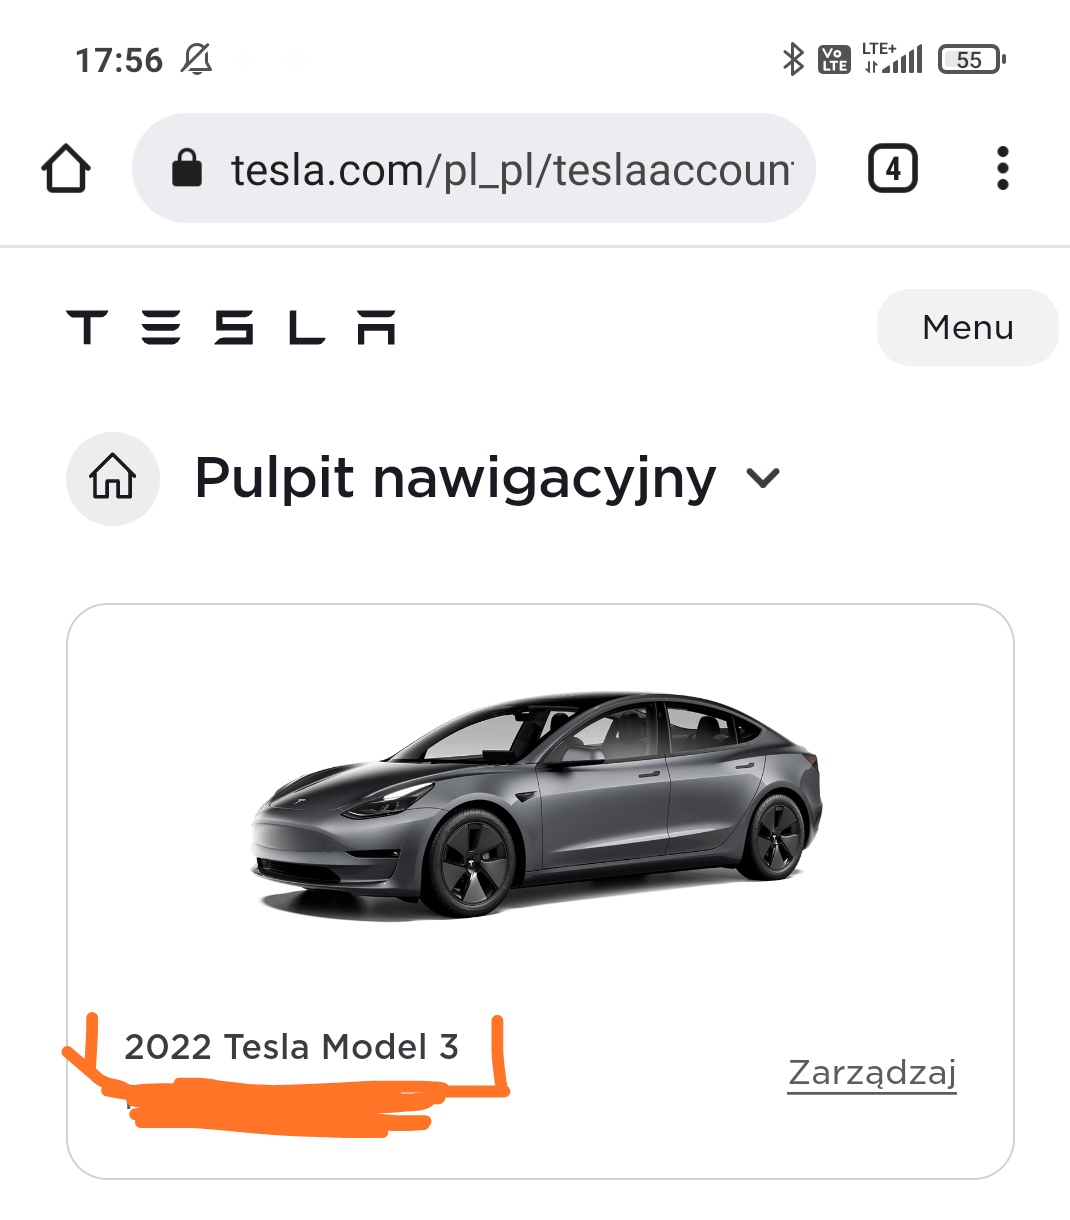Tap the 17:56 clock in status bar

(x=119, y=60)
